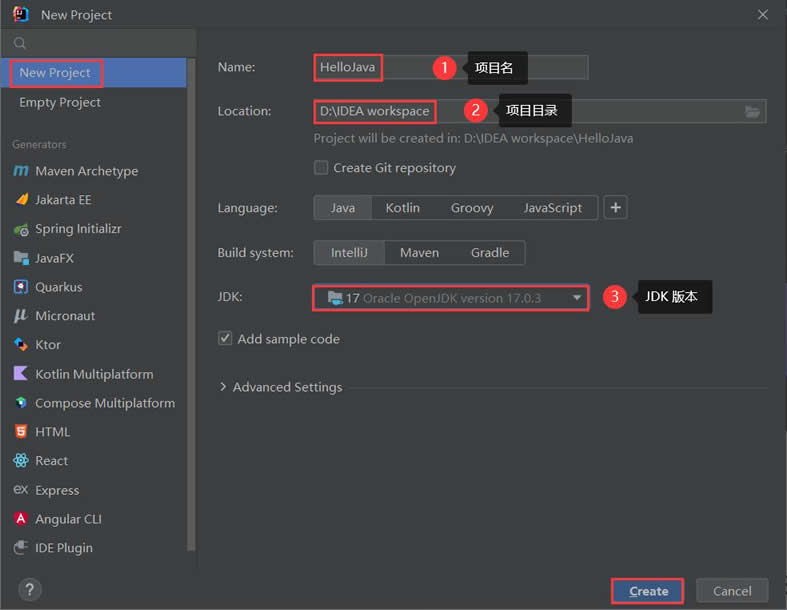Select Groovy as the language
Screen dimensions: 787x610
point(472,208)
